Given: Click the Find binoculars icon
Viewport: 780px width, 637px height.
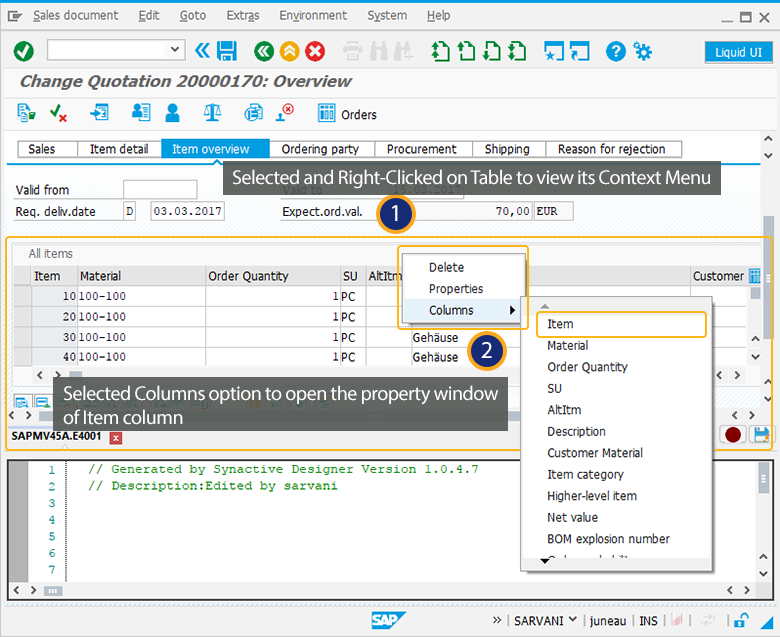Looking at the screenshot, I should [x=379, y=51].
